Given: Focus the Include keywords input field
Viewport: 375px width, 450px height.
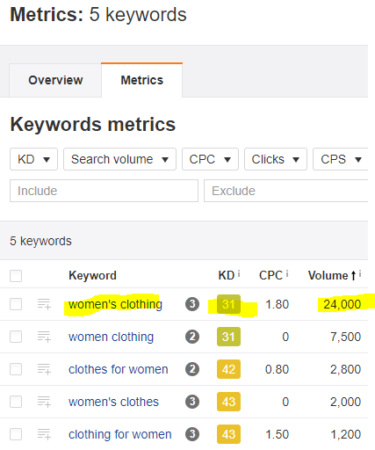Looking at the screenshot, I should (104, 191).
